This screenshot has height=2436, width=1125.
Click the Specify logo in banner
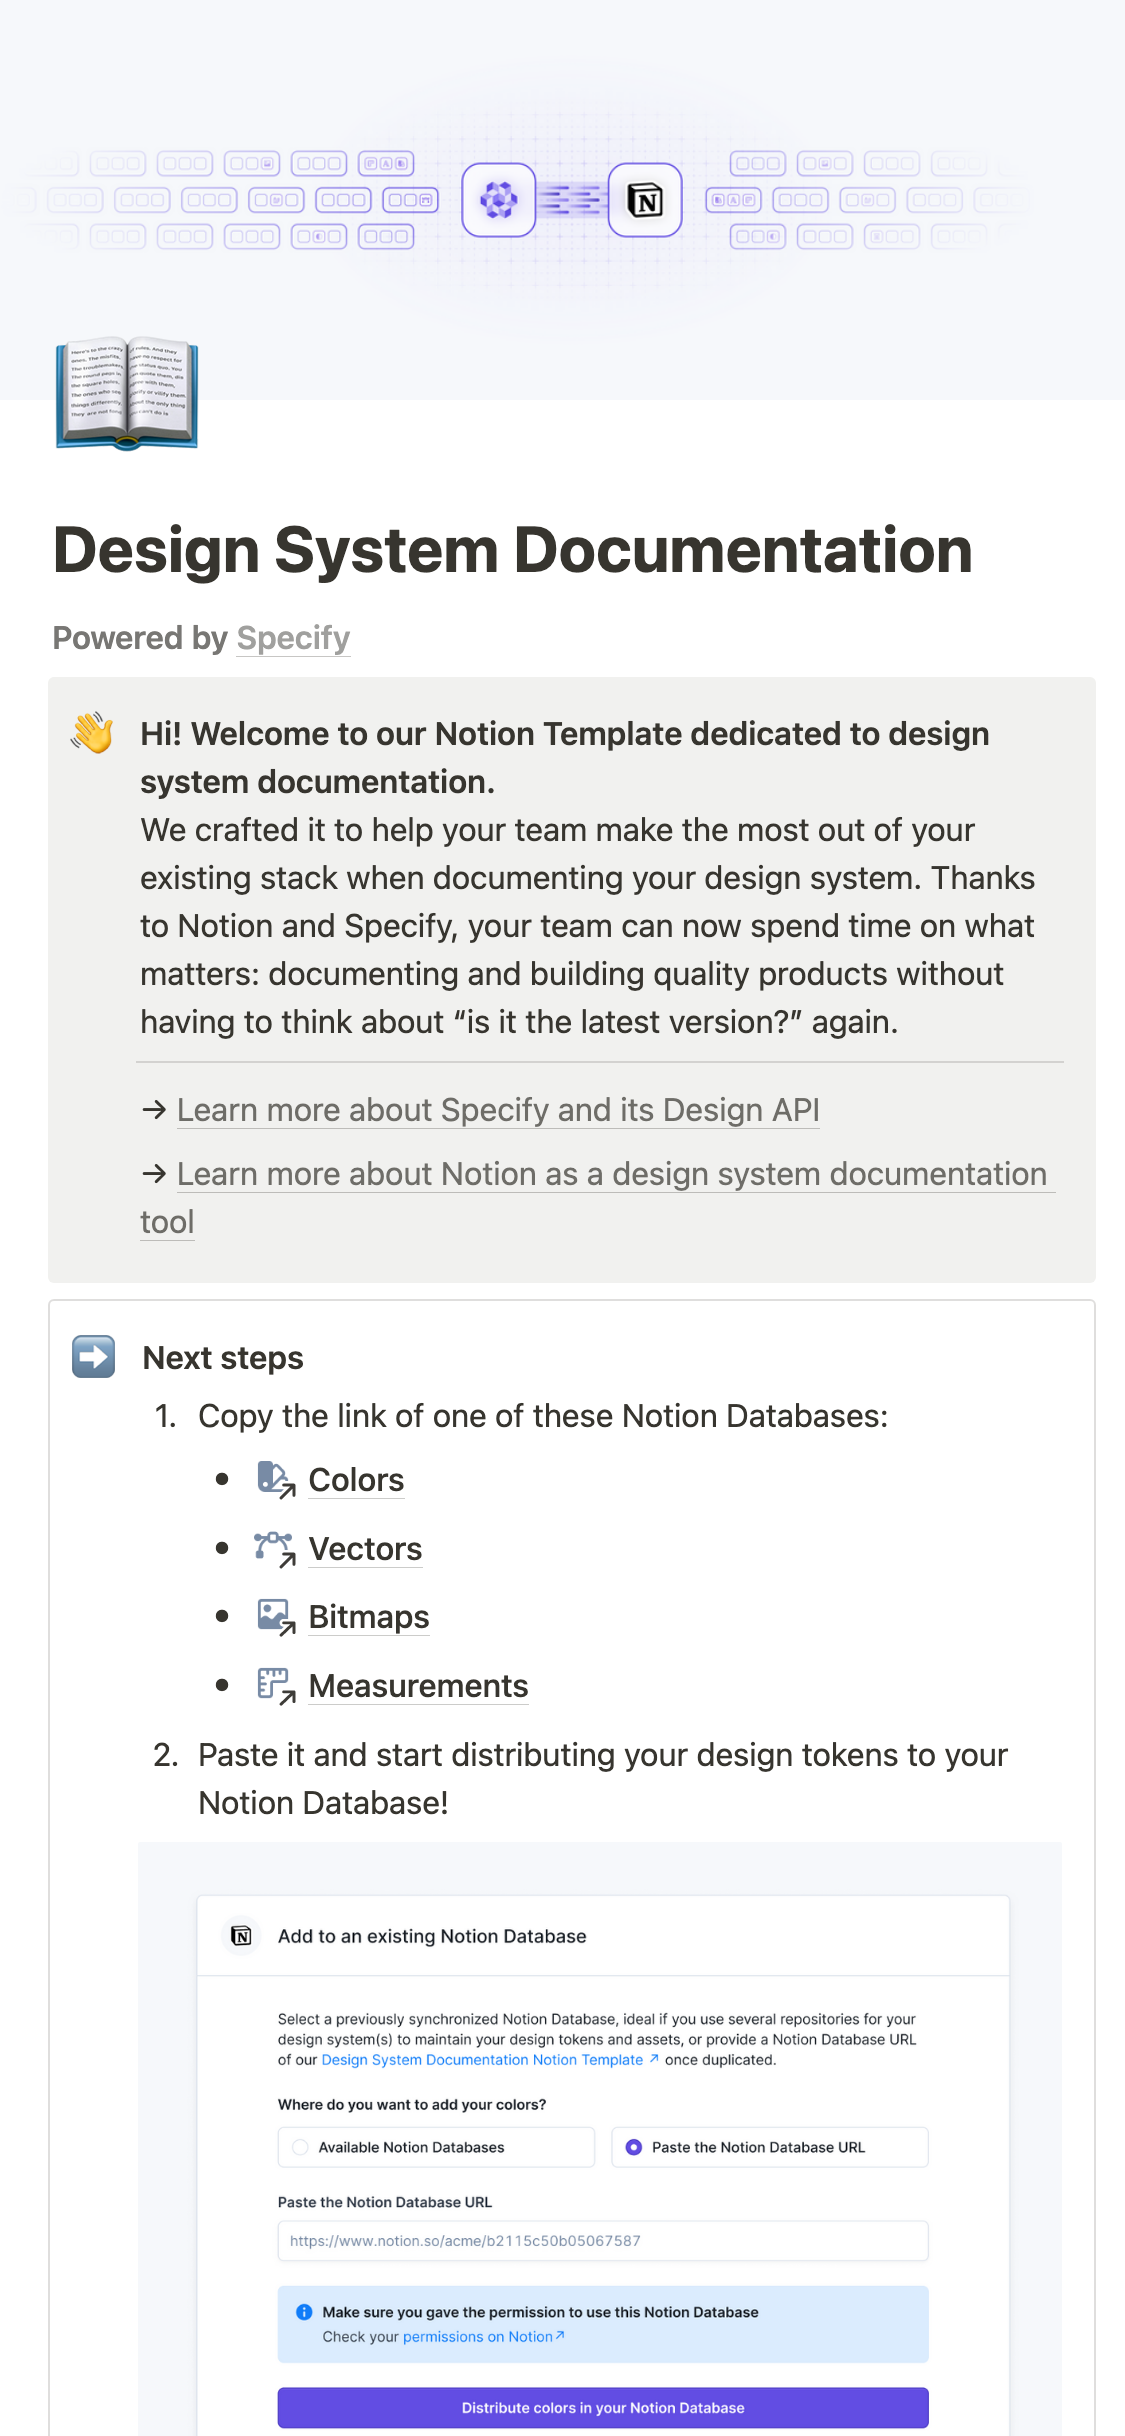click(x=498, y=200)
